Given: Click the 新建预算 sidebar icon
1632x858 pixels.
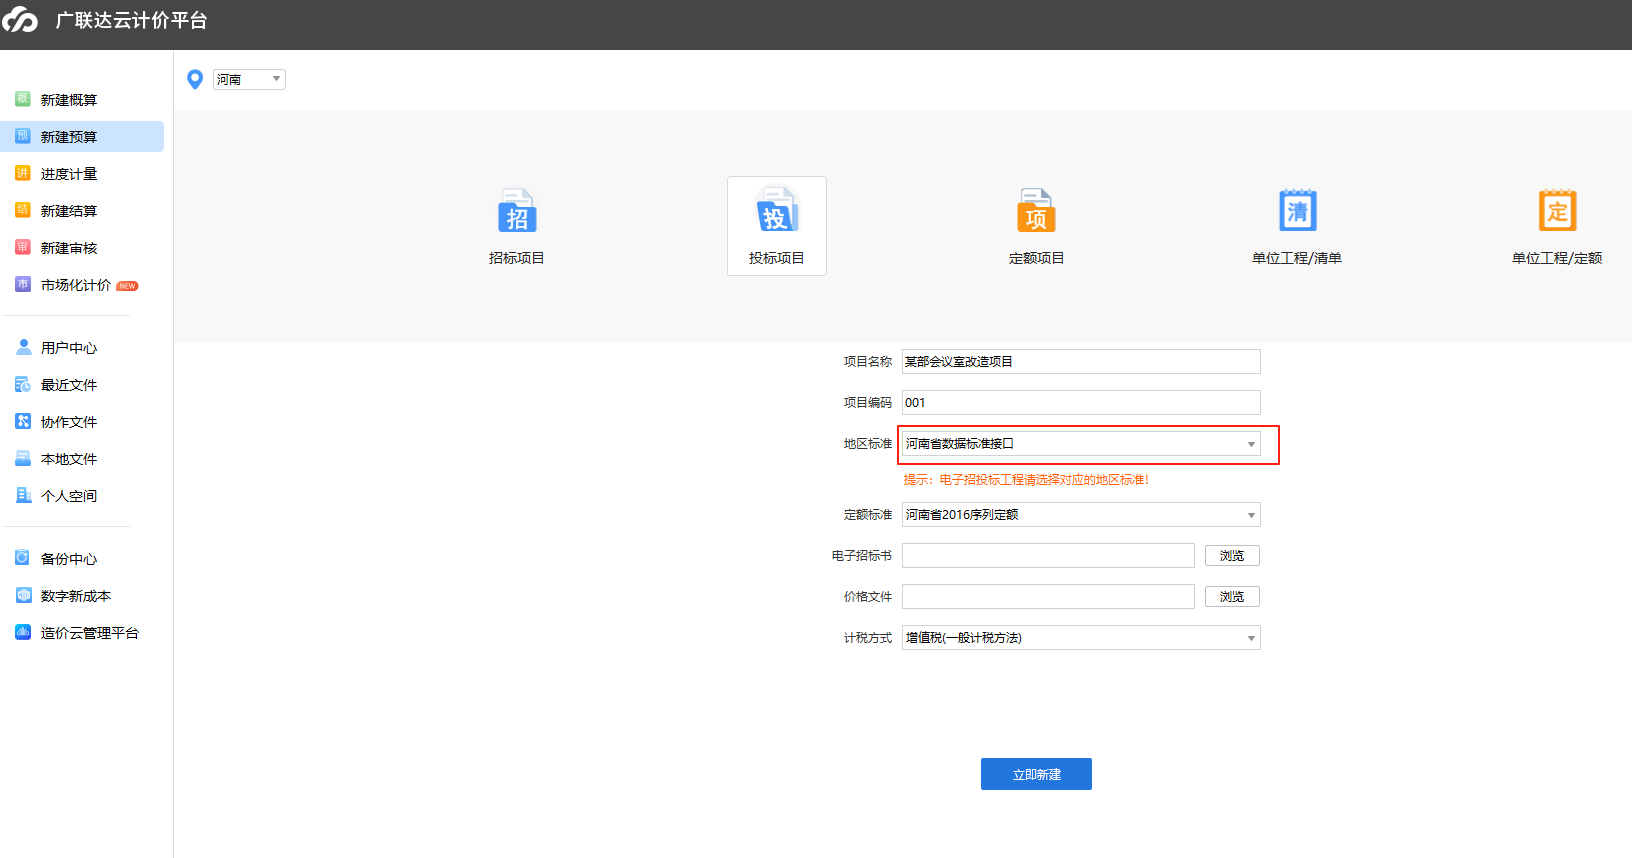Looking at the screenshot, I should coord(23,136).
